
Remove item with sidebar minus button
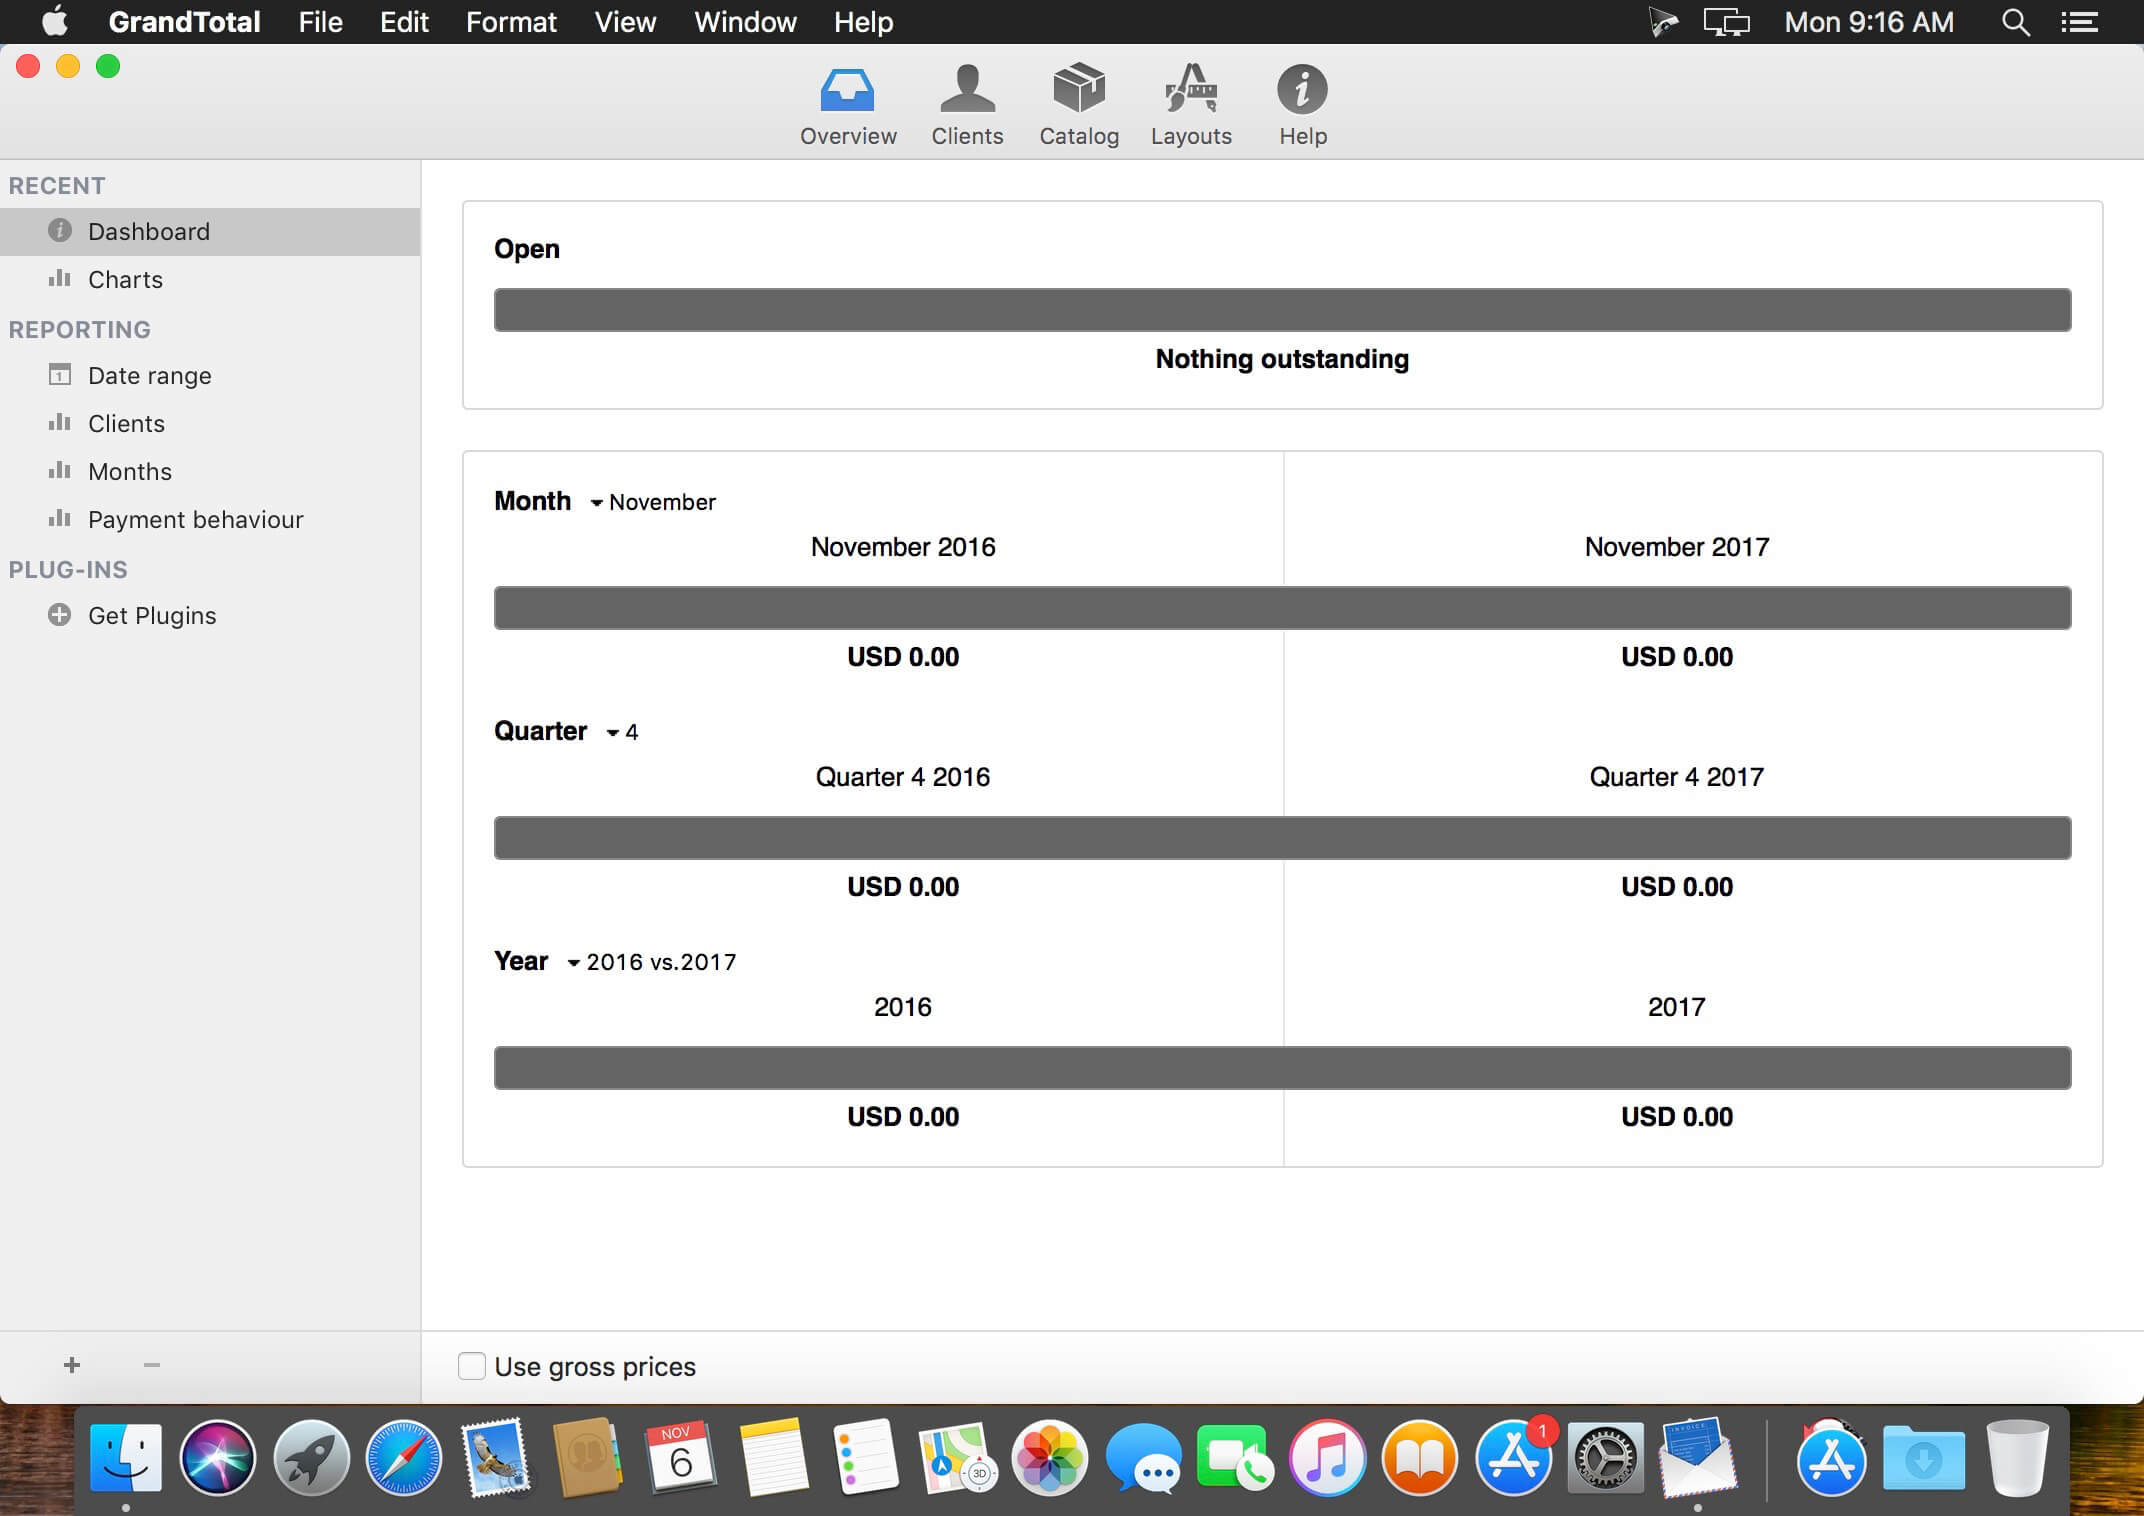[152, 1365]
